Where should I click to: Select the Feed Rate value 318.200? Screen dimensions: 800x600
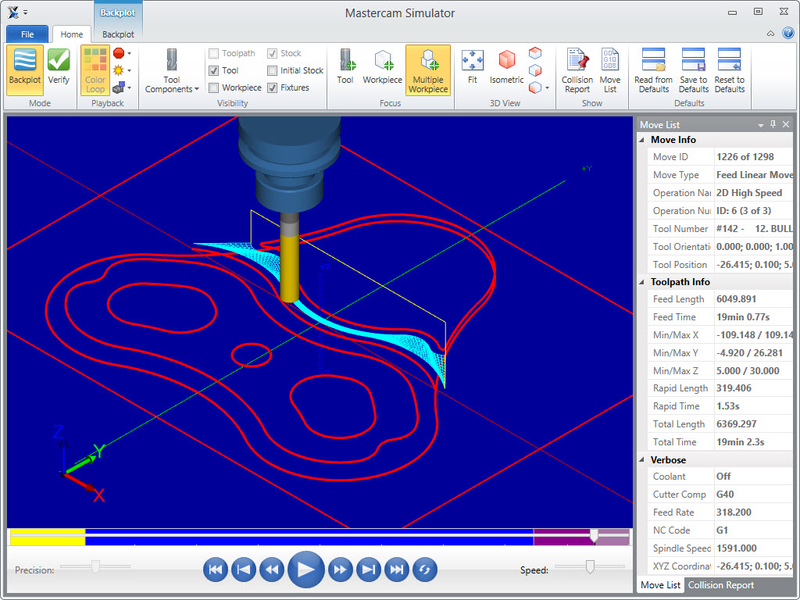coord(734,512)
